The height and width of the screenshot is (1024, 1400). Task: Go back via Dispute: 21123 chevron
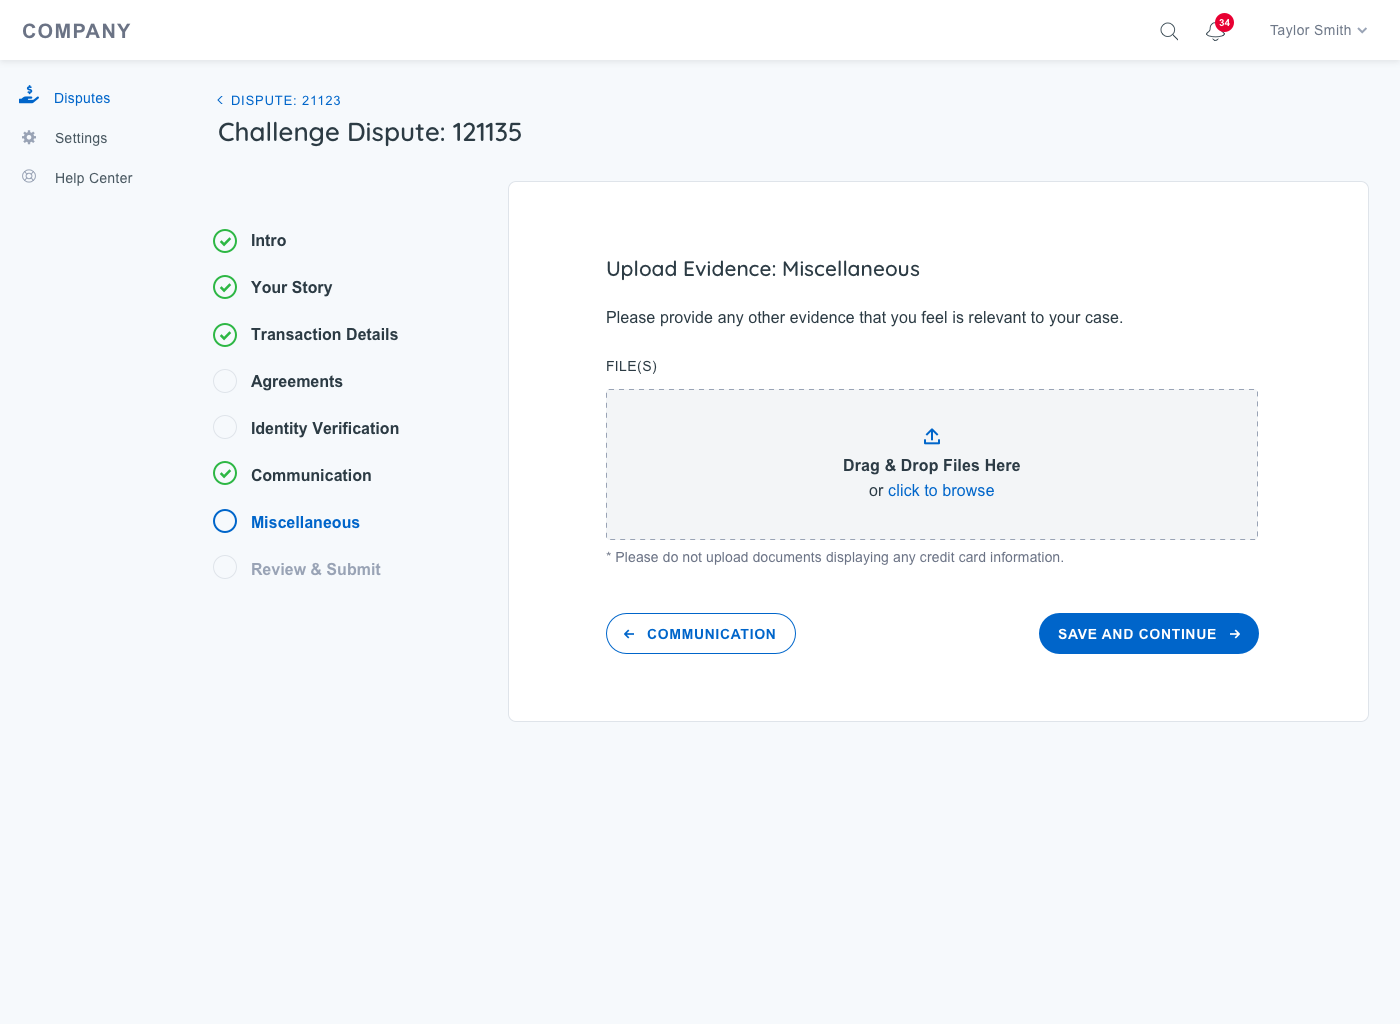click(220, 100)
